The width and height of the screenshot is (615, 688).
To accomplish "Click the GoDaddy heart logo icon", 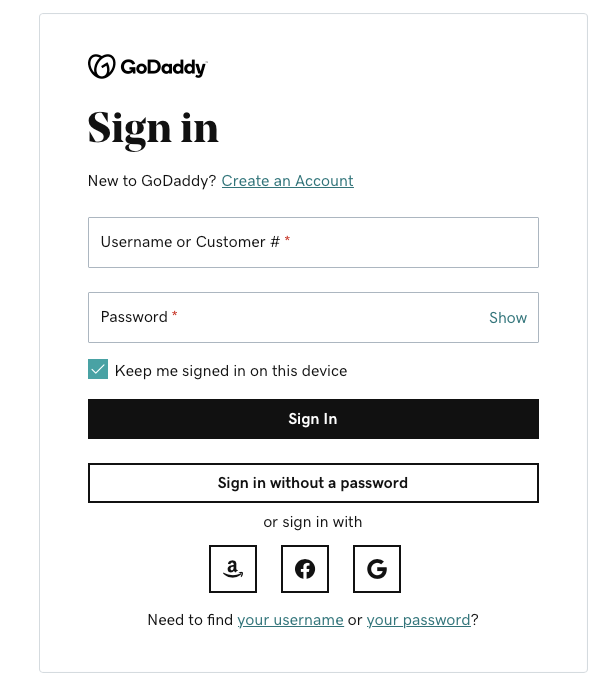I will pos(101,66).
